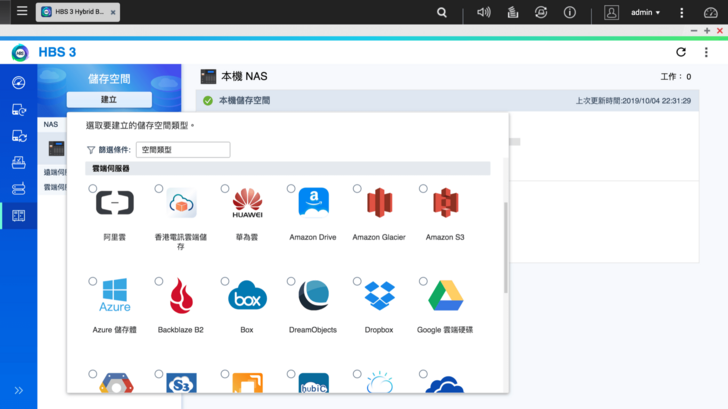Click the HBS 3 app logo
Screen dimensions: 728x409
[20, 52]
